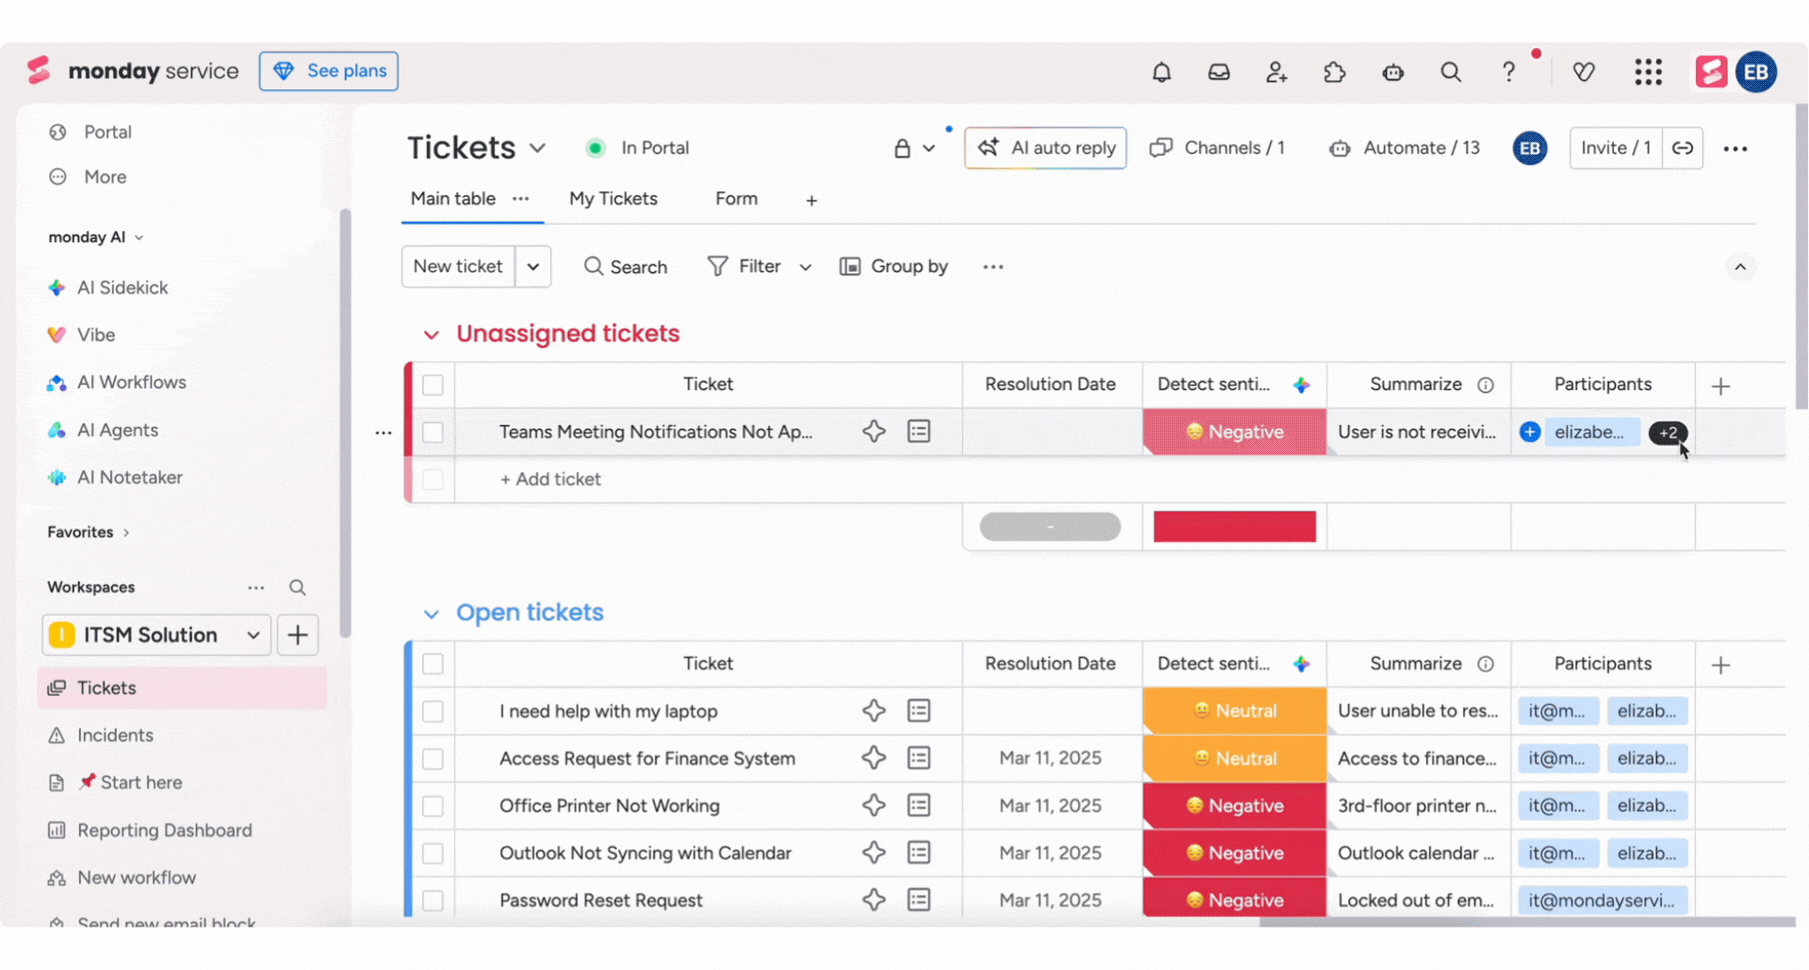Viewport: 1809px width, 970px height.
Task: Show info for Summarize column in Unassigned group
Action: tap(1486, 385)
